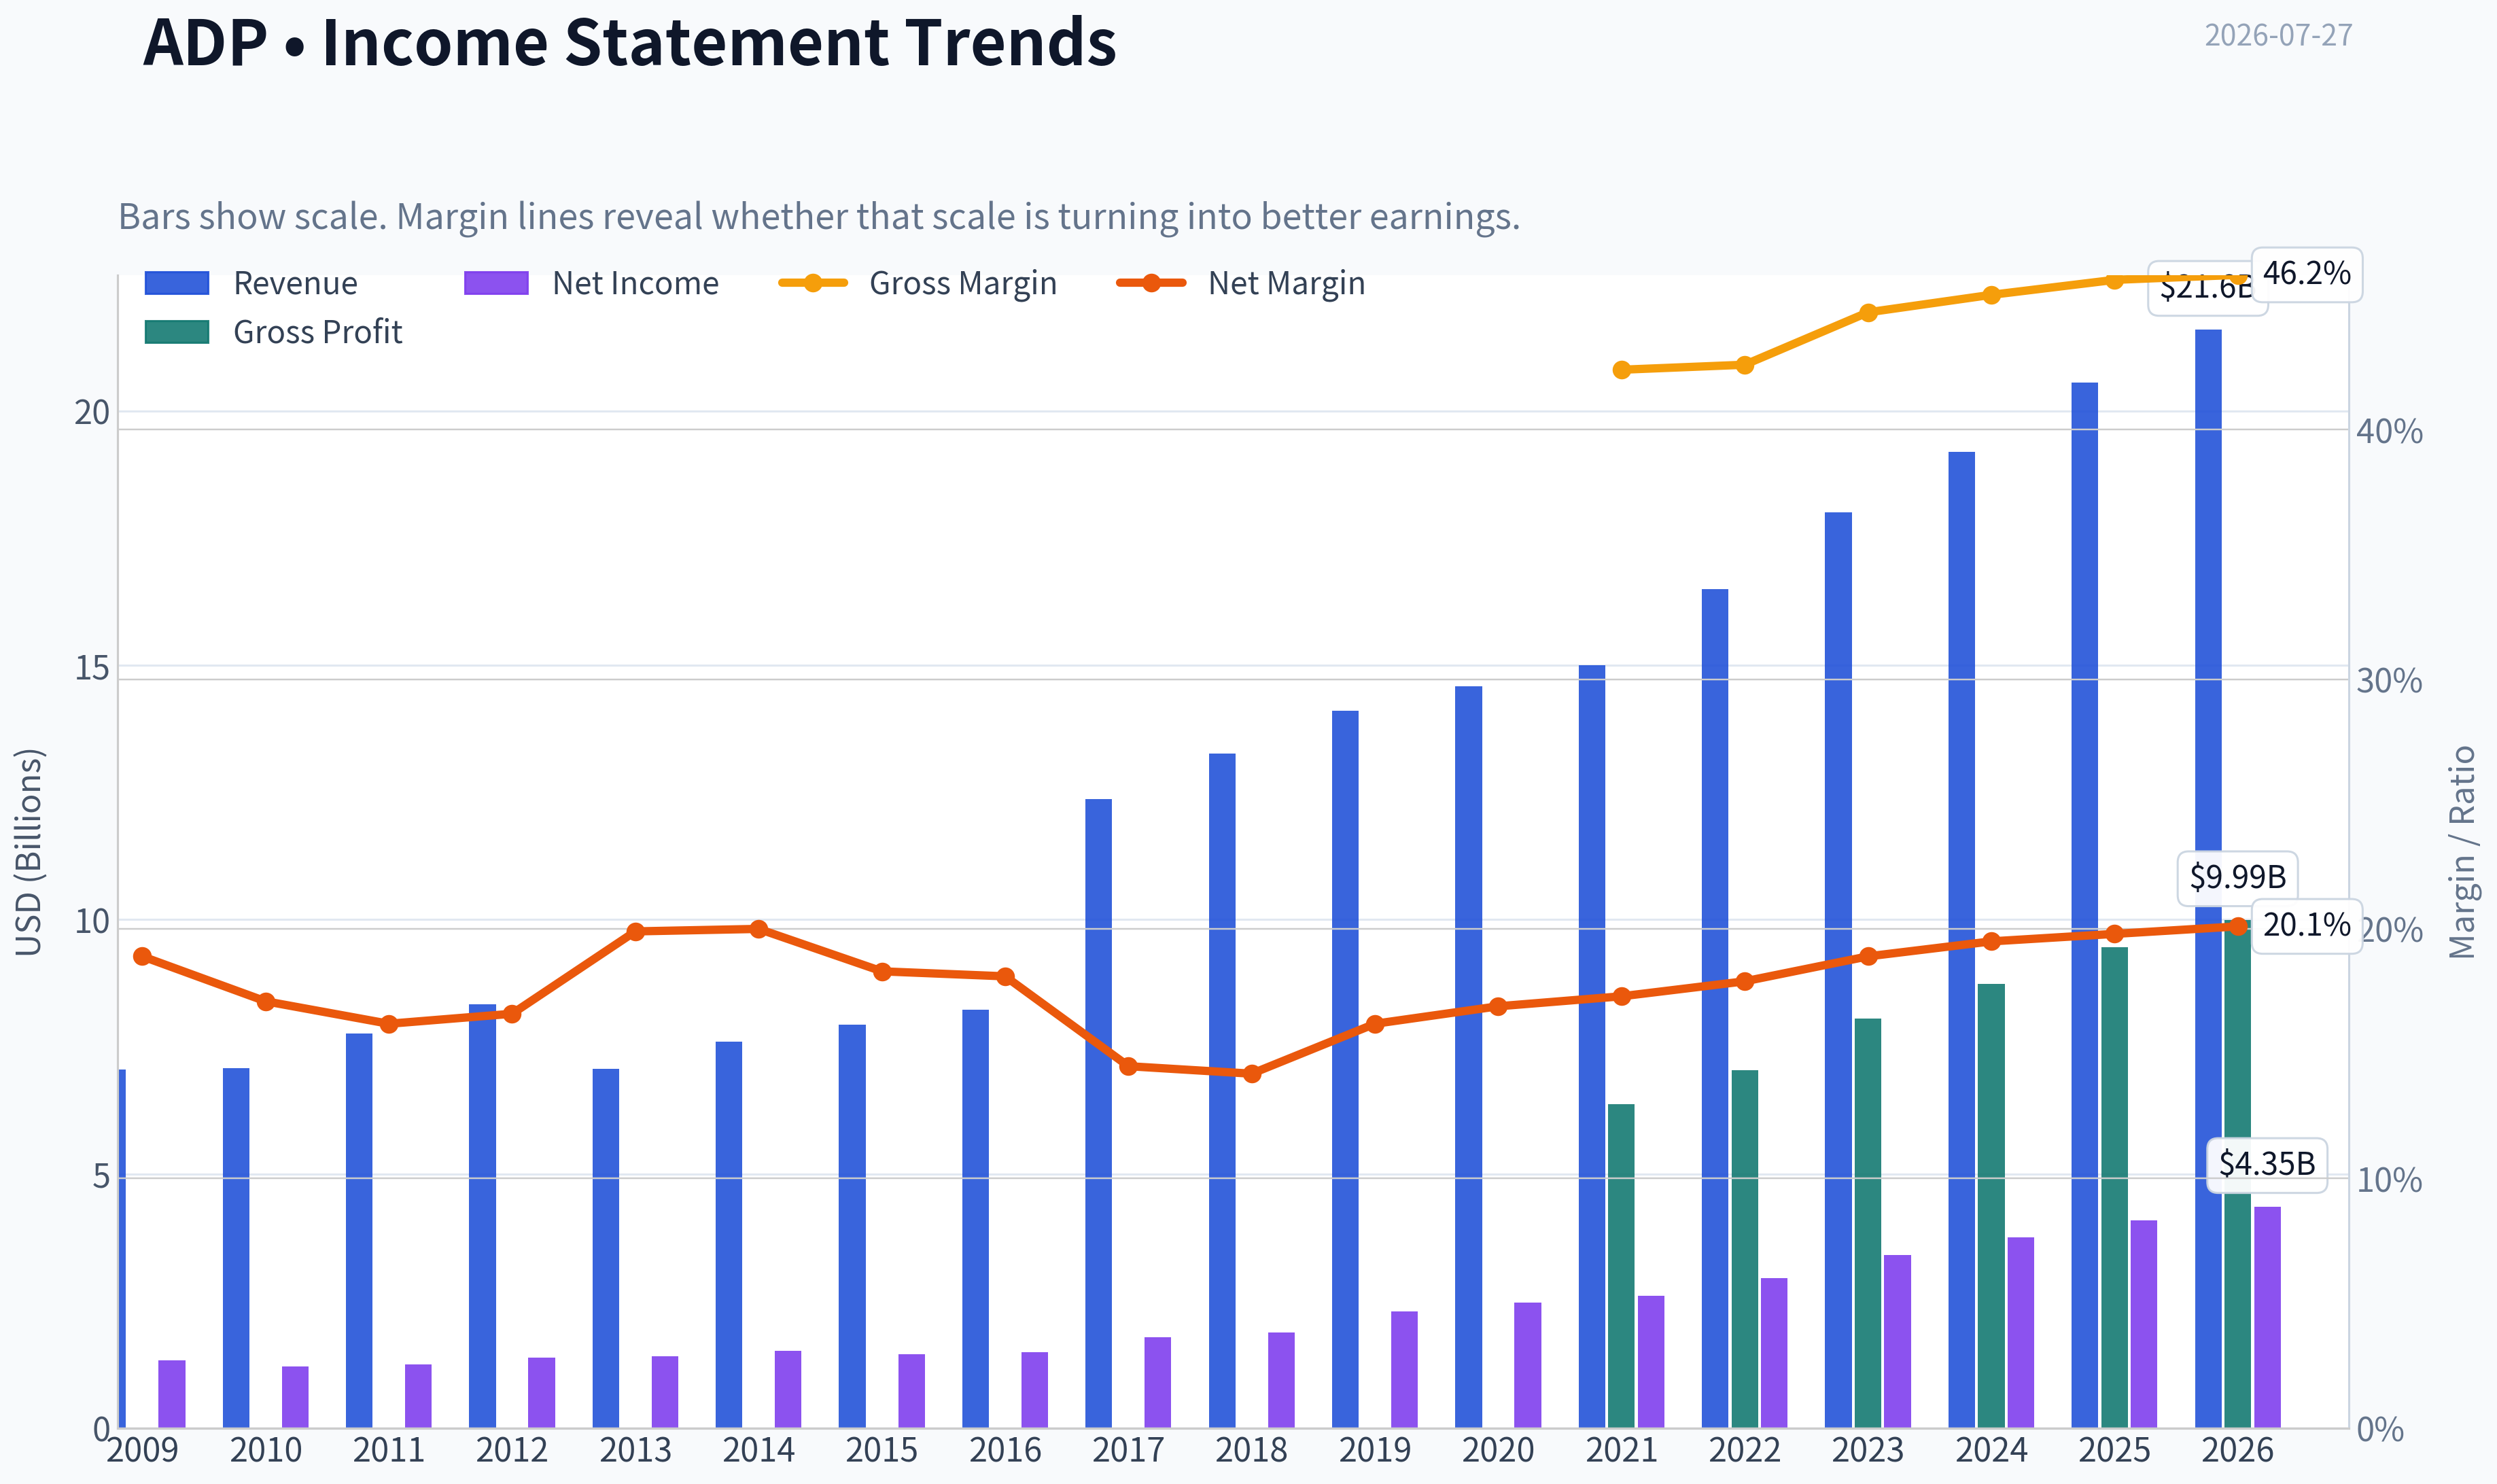Click the 46.2% gross margin label
The image size is (2497, 1484).
point(2307,274)
